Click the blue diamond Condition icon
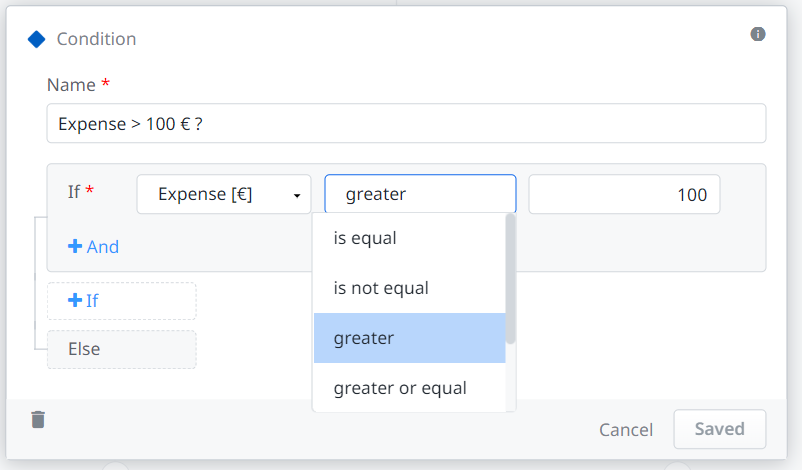The width and height of the screenshot is (802, 470). 36,39
